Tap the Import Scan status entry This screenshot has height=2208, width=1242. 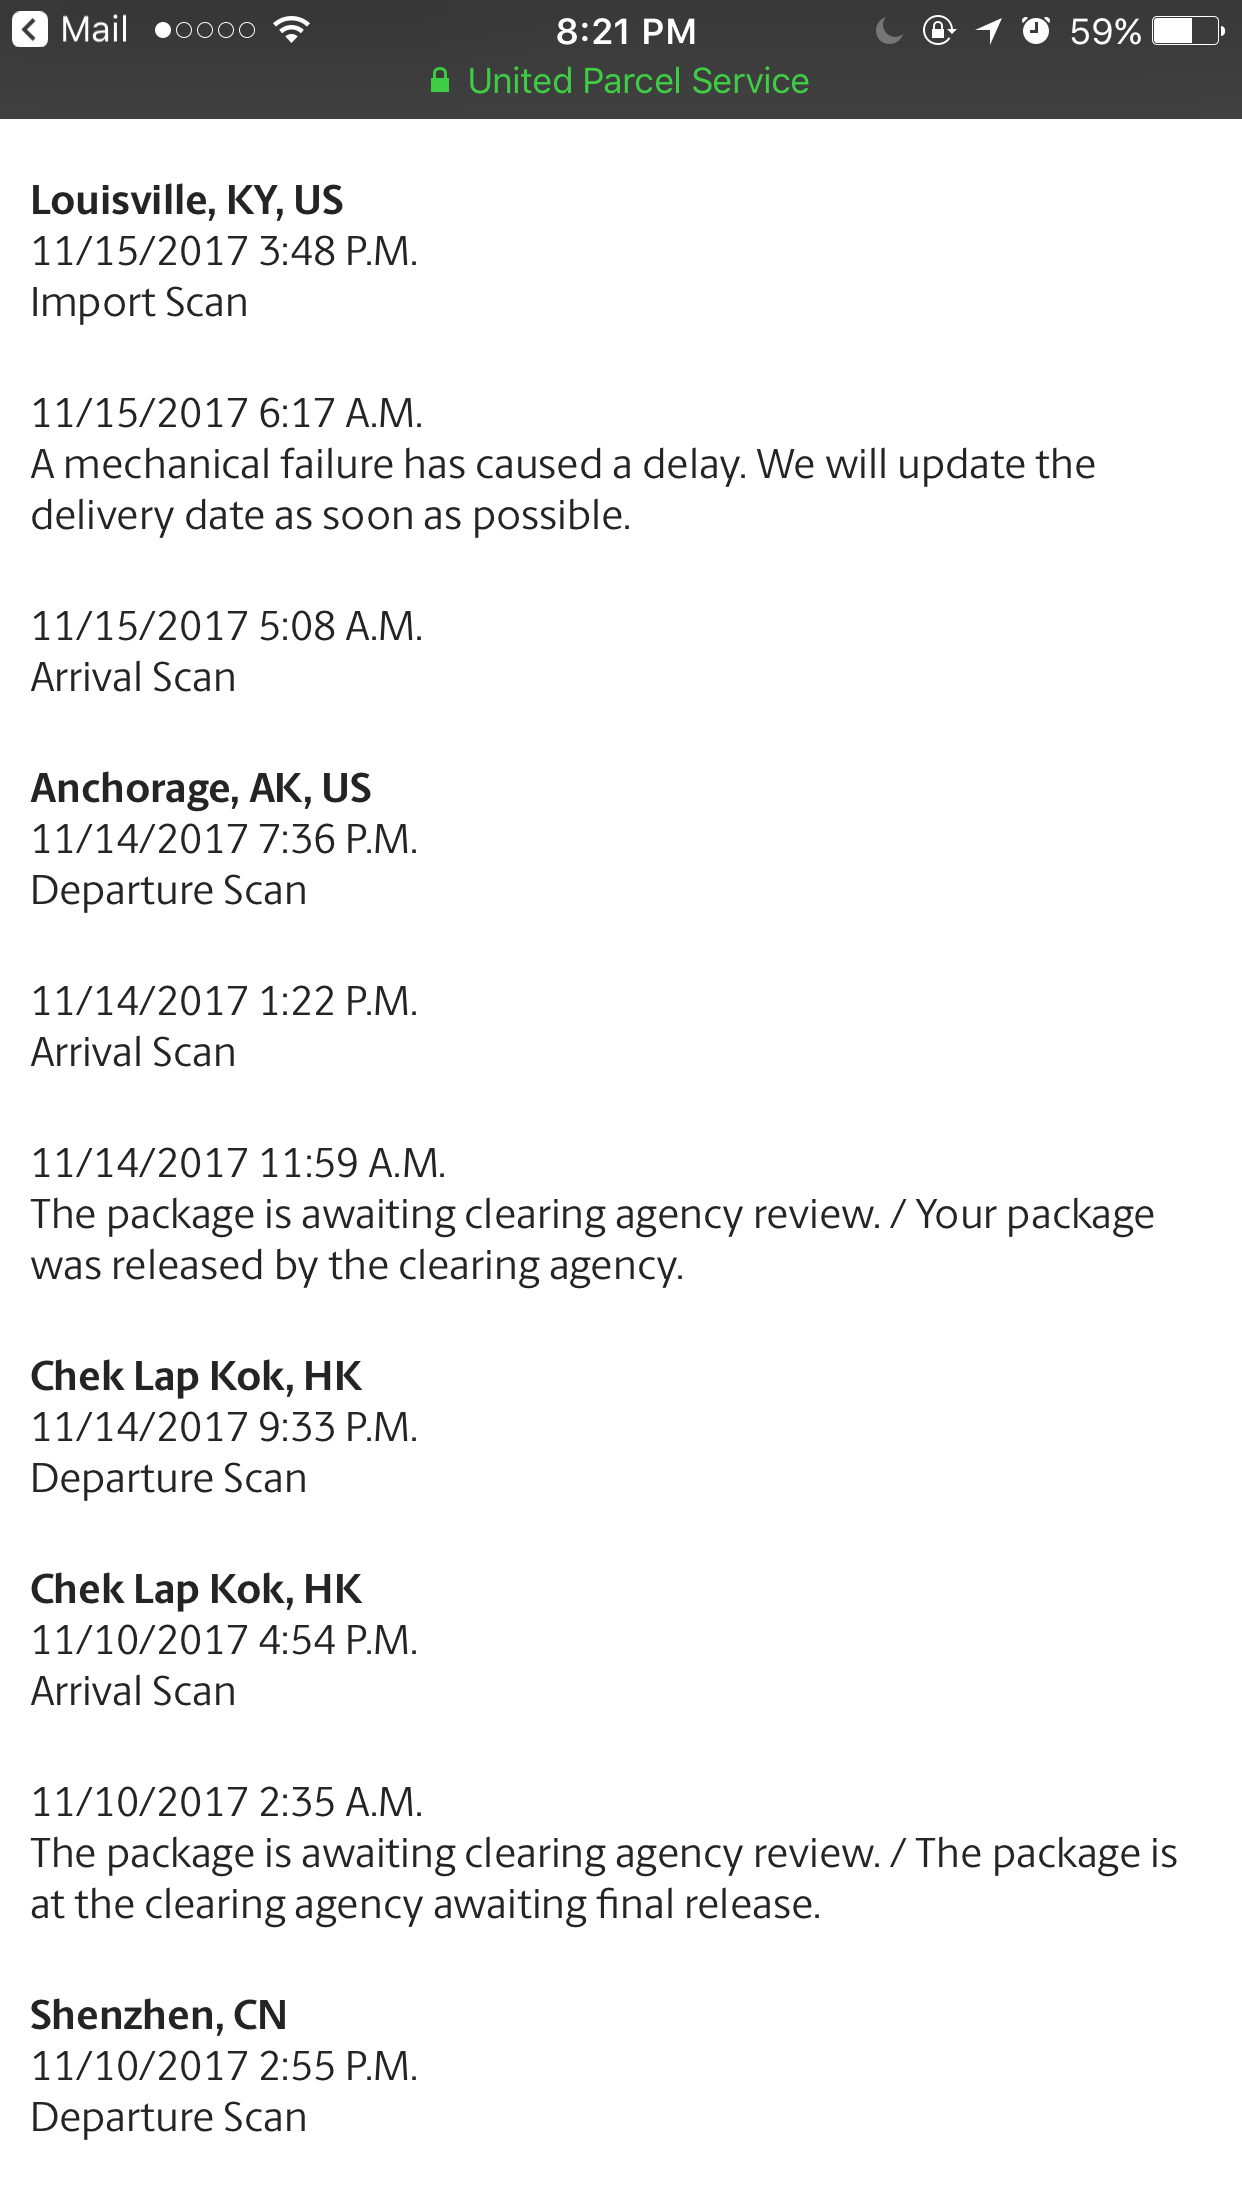point(139,302)
